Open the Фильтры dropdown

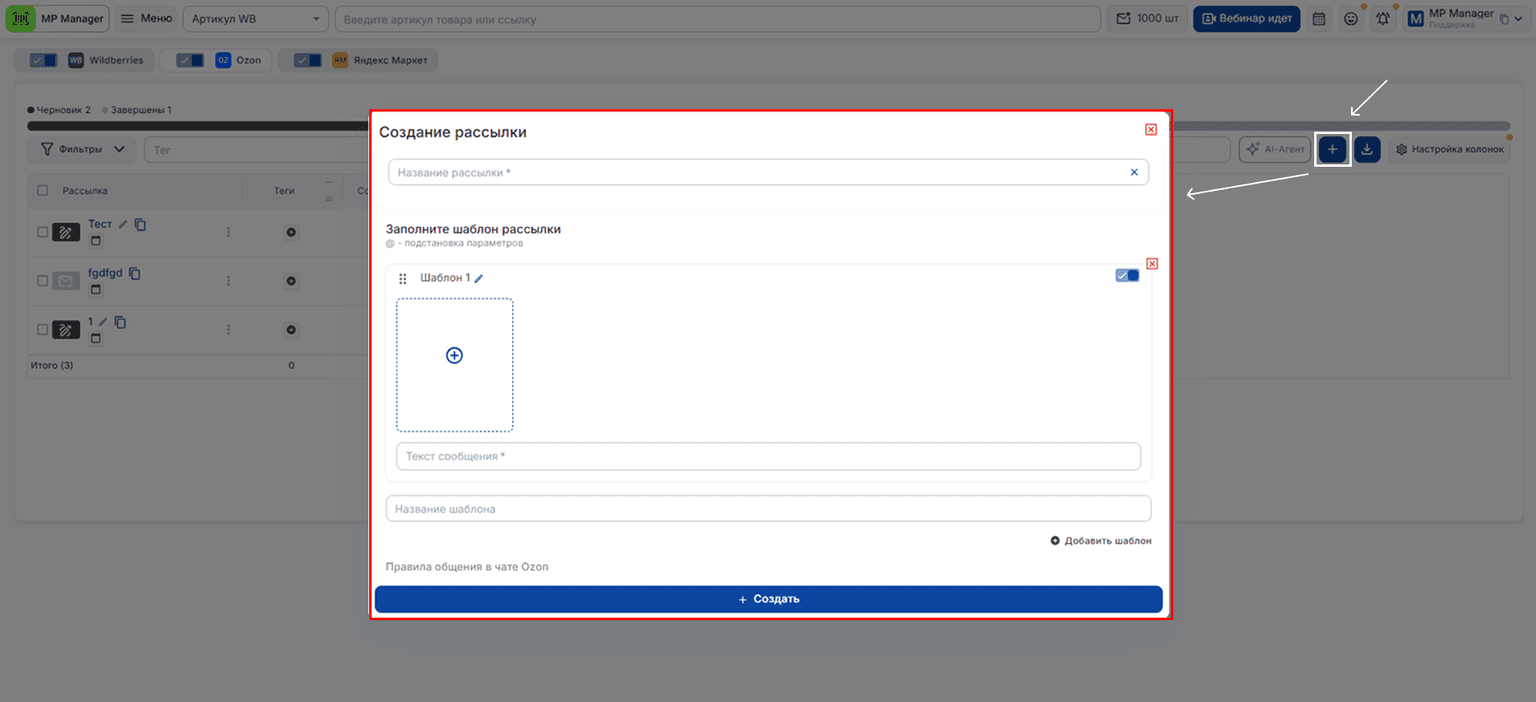tap(82, 149)
